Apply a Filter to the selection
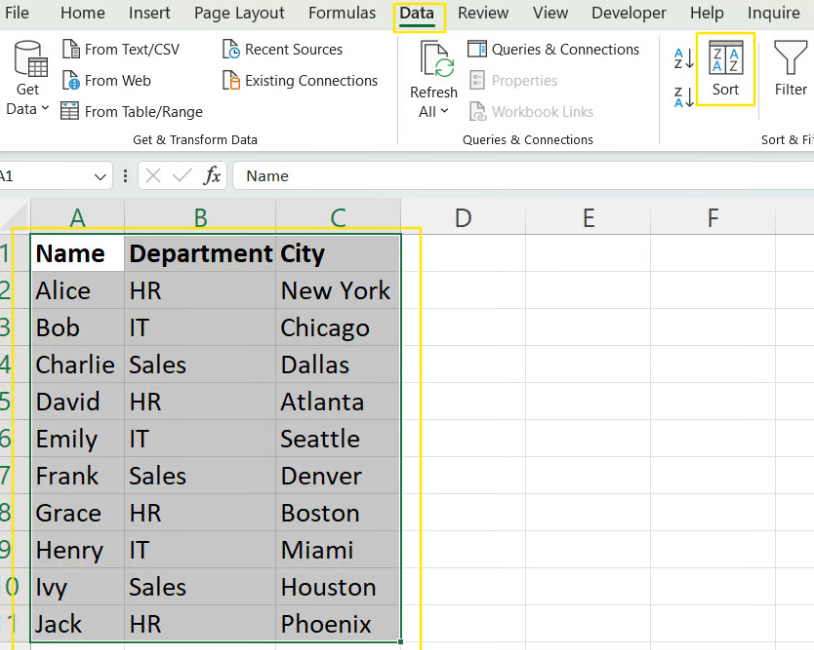The height and width of the screenshot is (650, 814). [x=789, y=70]
